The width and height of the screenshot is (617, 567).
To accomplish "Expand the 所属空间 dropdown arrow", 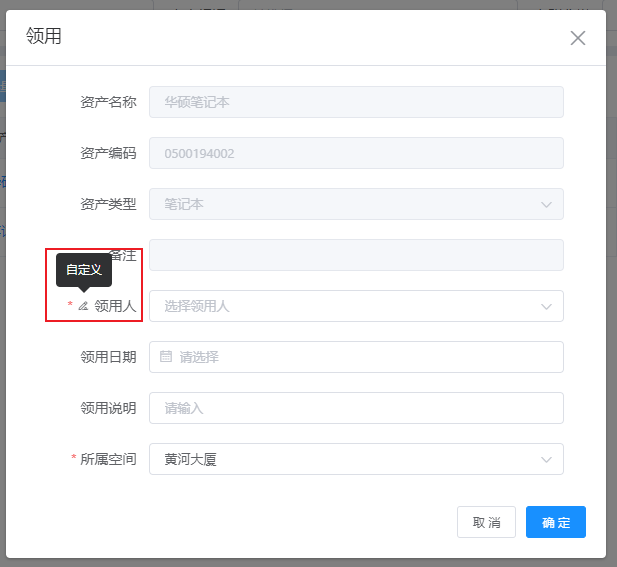I will click(546, 459).
